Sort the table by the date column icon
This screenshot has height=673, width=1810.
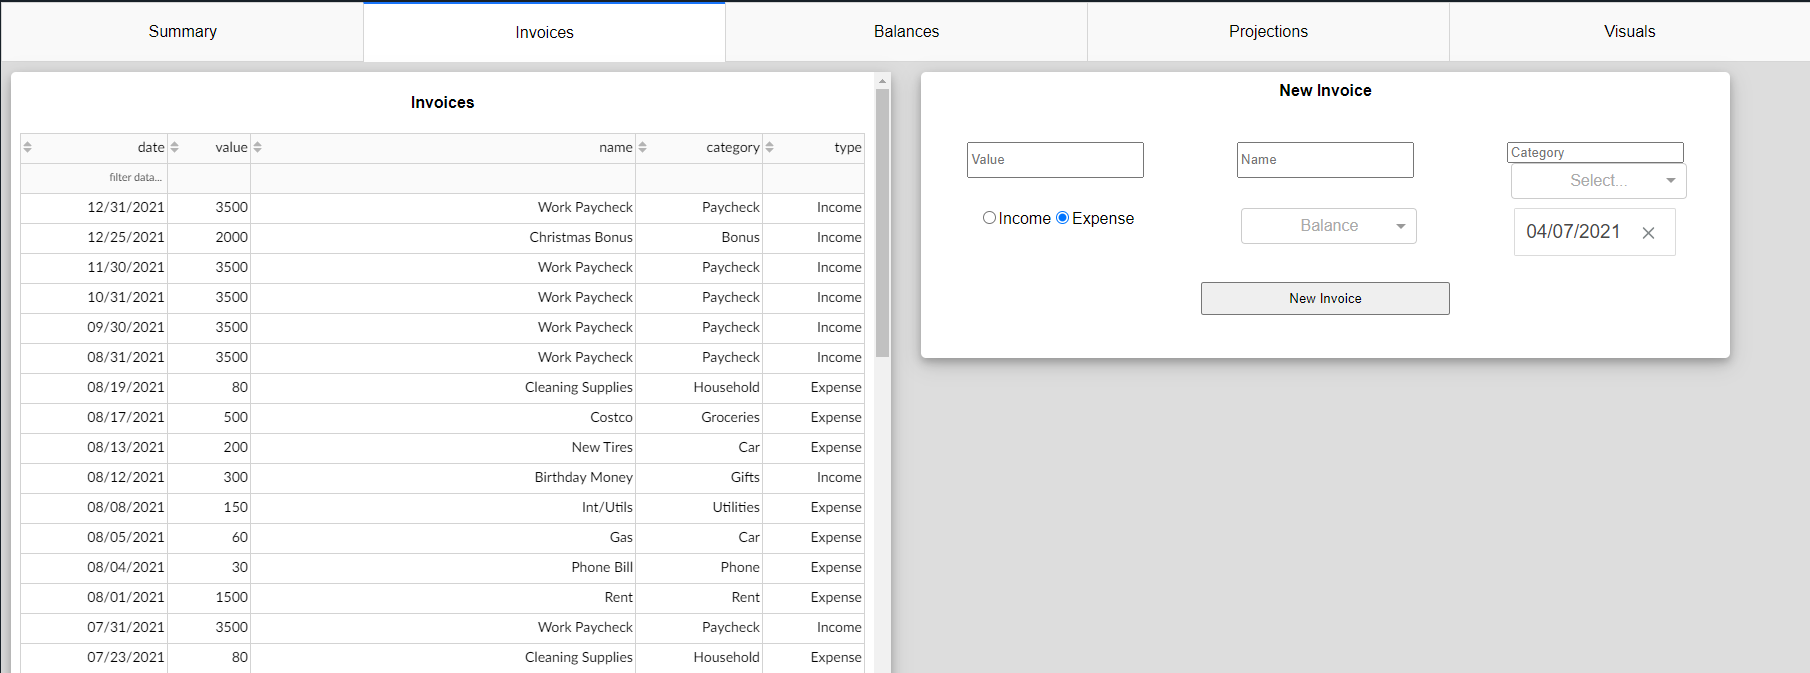click(x=28, y=147)
